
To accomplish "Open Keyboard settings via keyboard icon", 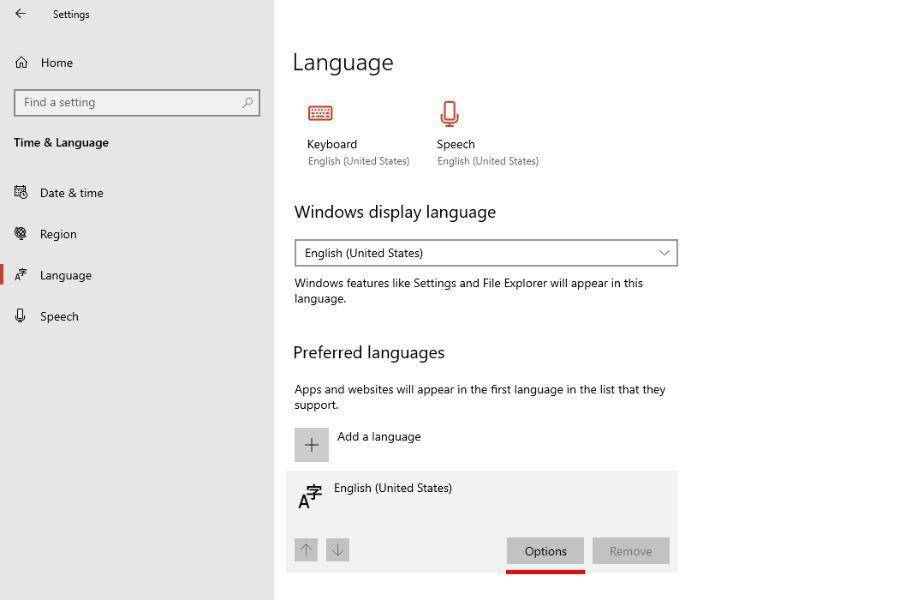I will [320, 113].
